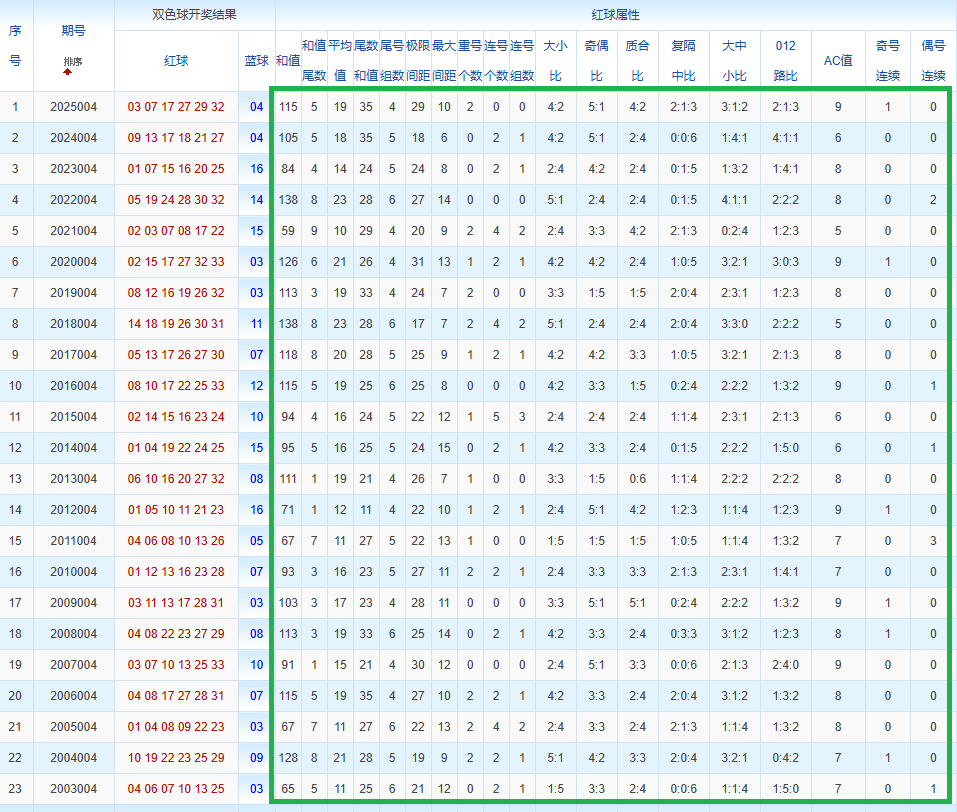Click the 偶号连续 column header

(x=932, y=61)
